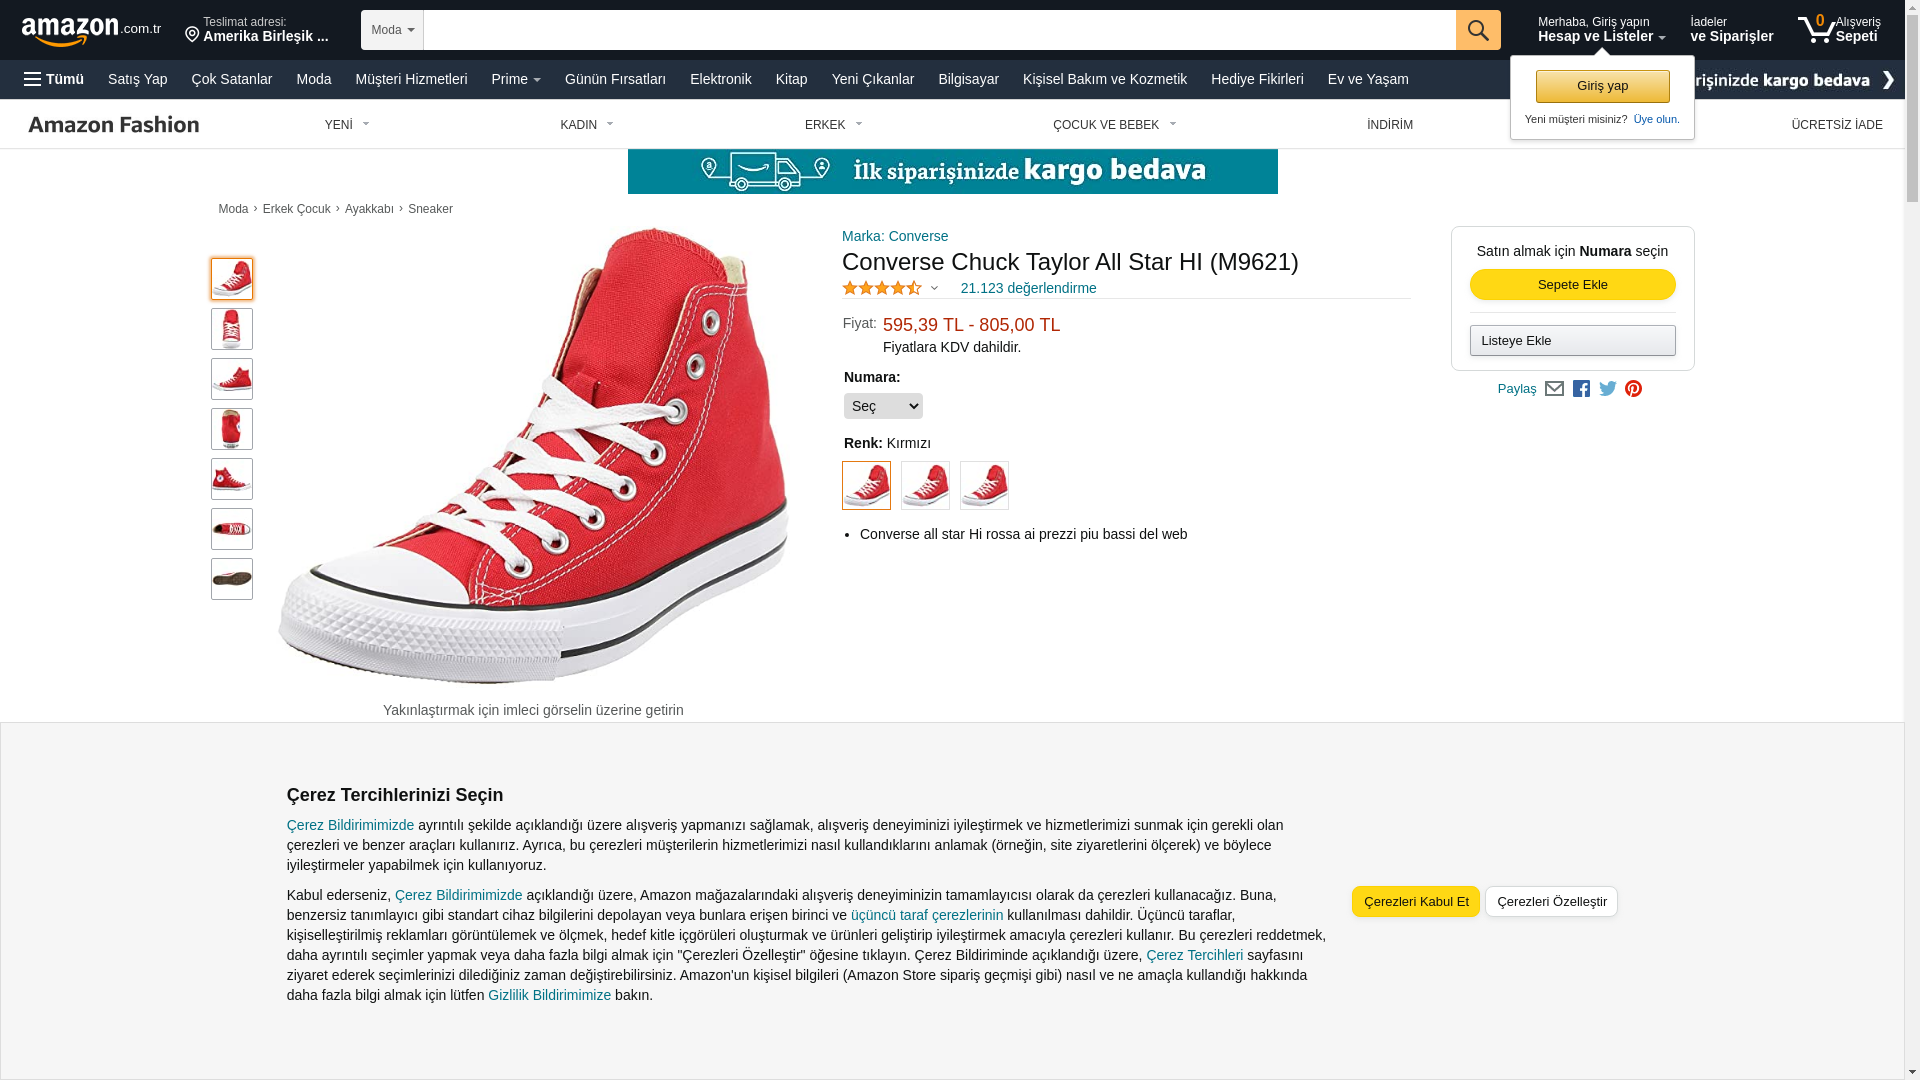
Task: Share product on Twitter
Action: pos(1607,388)
